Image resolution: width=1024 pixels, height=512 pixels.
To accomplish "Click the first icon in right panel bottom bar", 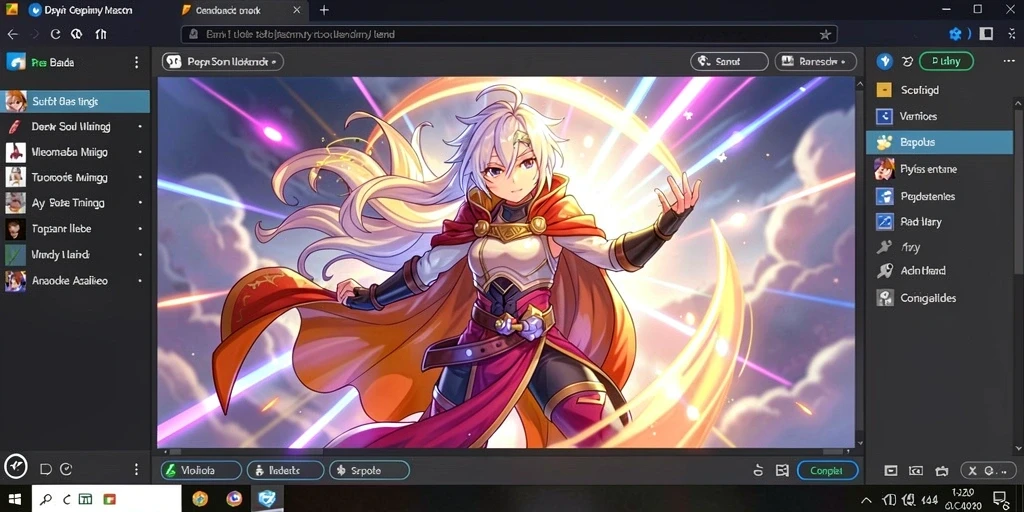I will point(891,470).
